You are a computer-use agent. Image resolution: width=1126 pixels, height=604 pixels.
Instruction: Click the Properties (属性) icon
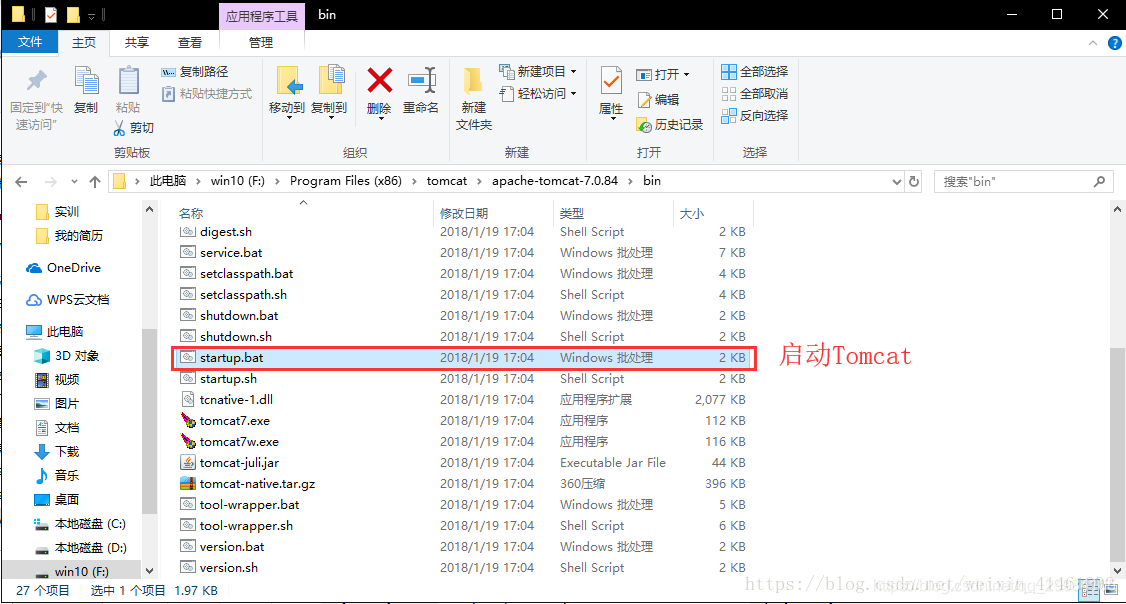click(611, 81)
